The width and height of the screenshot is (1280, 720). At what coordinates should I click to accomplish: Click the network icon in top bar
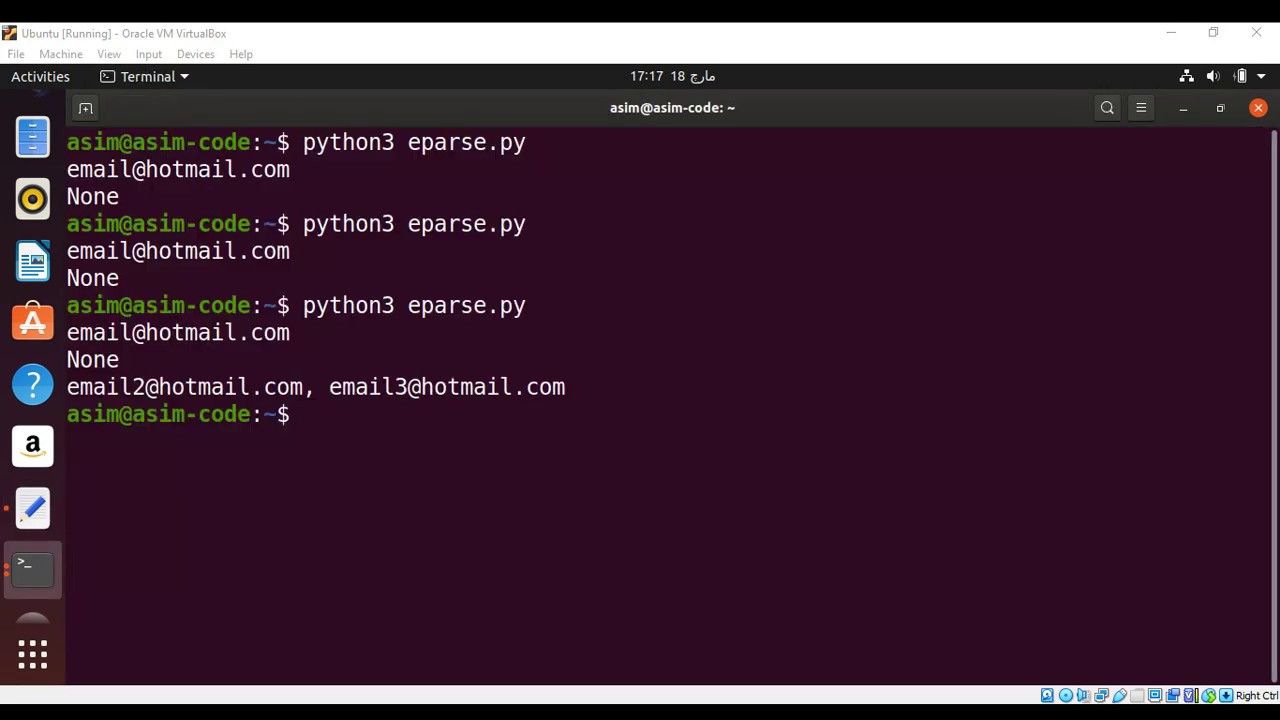(x=1186, y=76)
